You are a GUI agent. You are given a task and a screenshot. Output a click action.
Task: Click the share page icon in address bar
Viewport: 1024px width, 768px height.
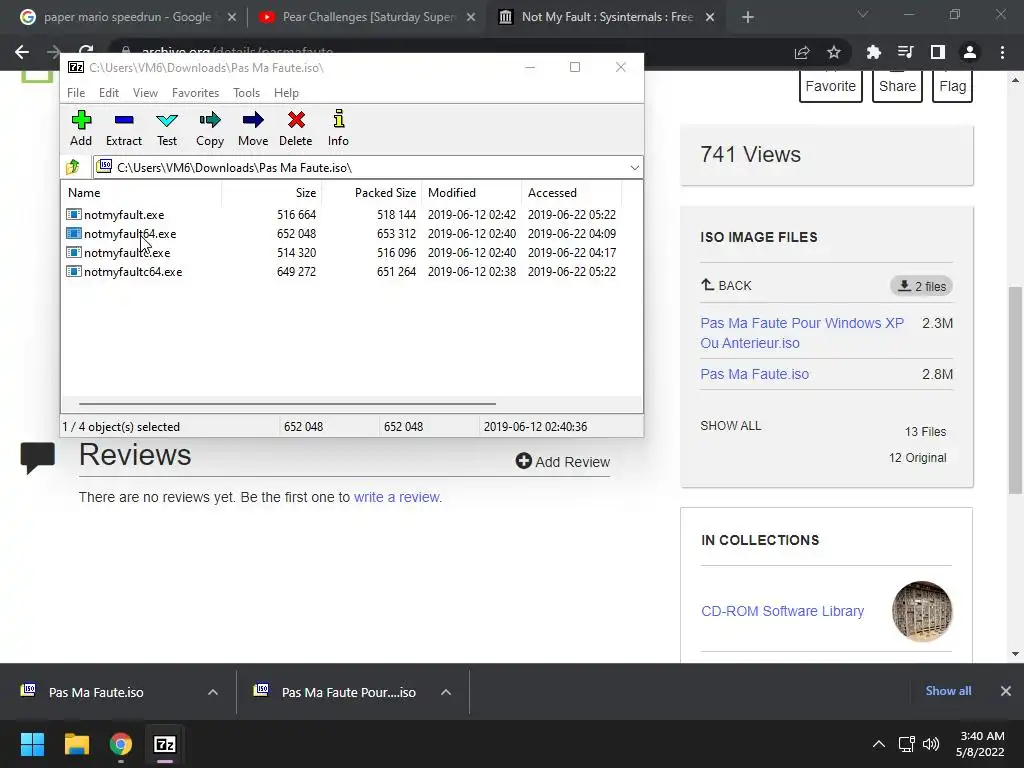click(x=802, y=52)
